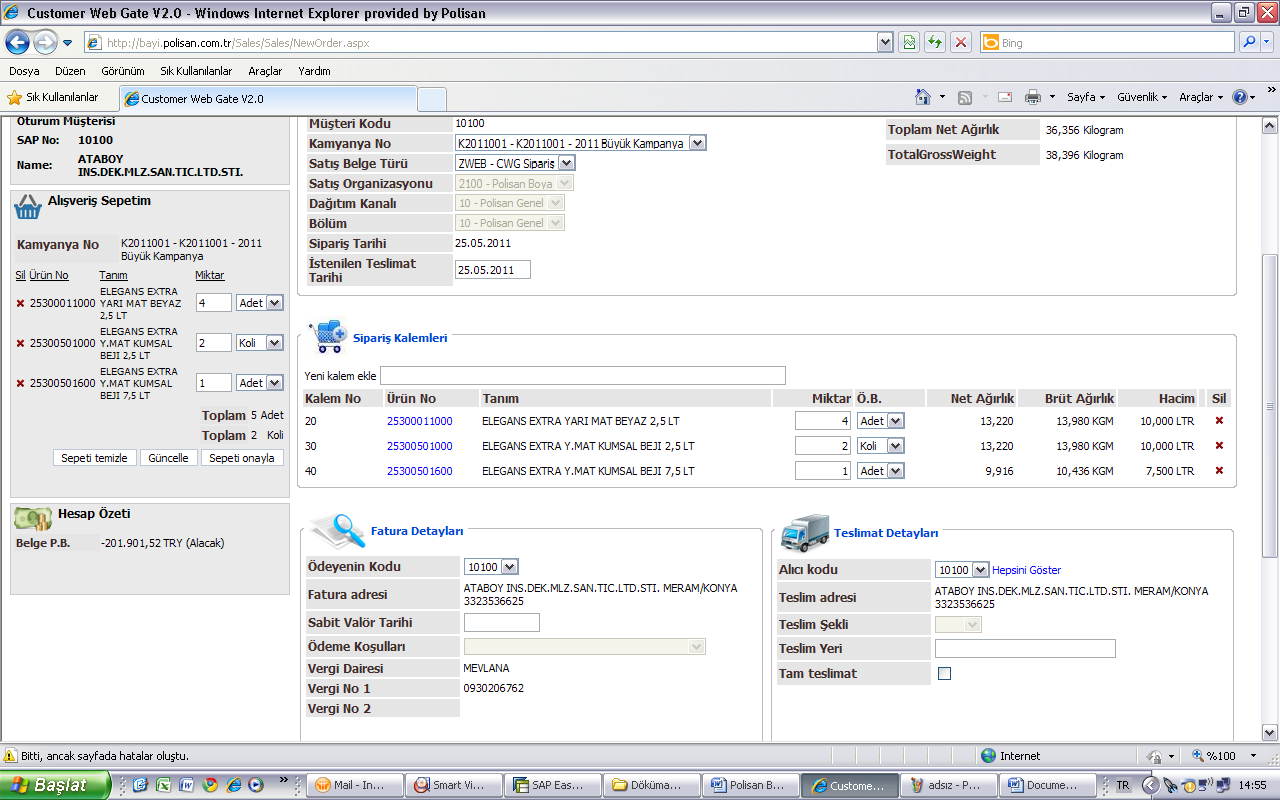The height and width of the screenshot is (800, 1280).
Task: Open product link 25300501600 in order table
Action: 419,471
